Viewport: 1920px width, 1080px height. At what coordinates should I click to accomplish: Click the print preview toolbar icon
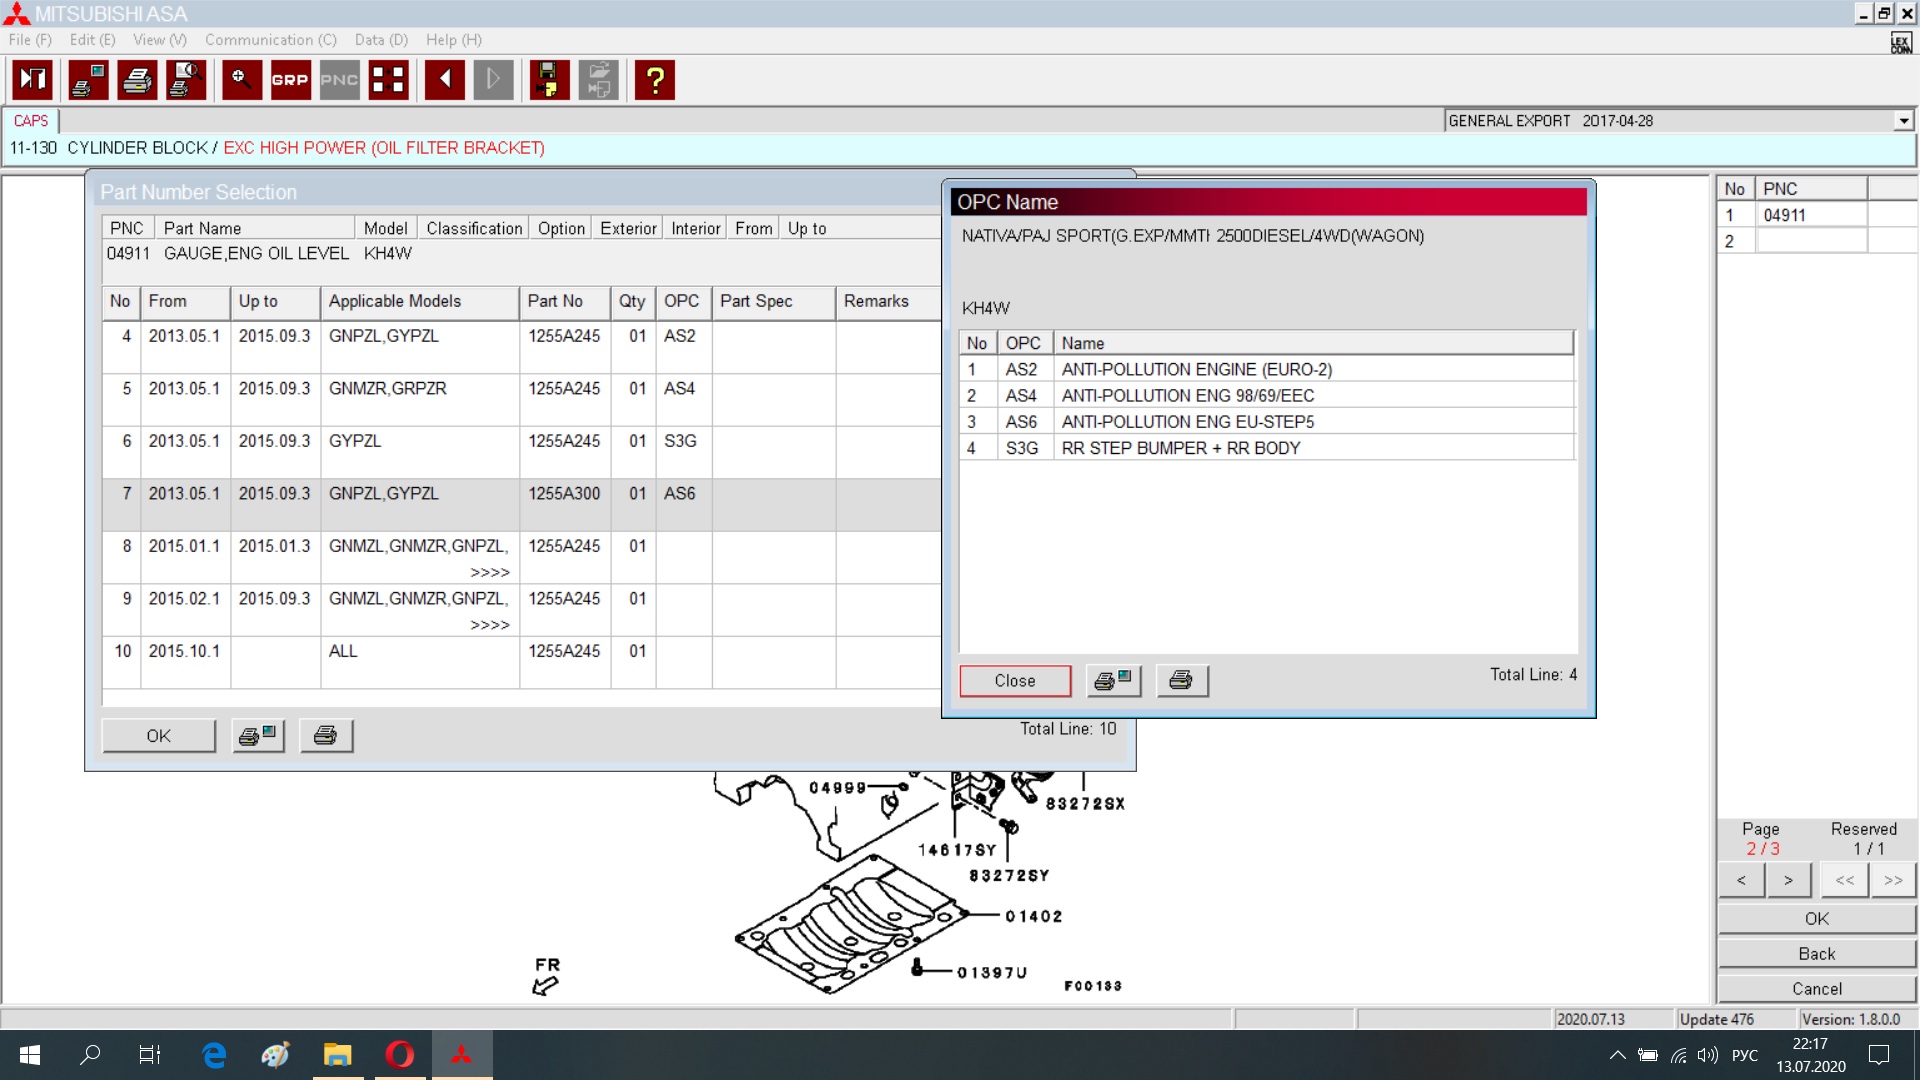pos(186,80)
